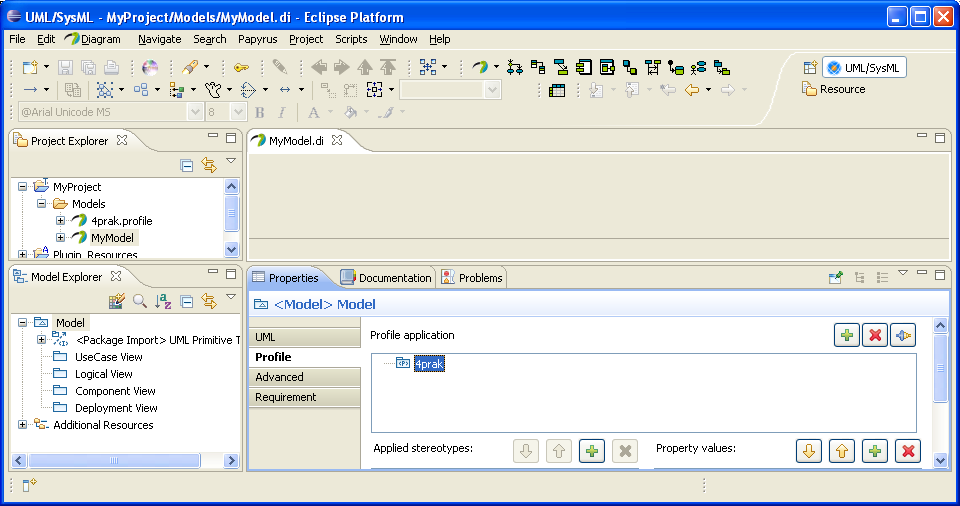960x506 pixels.
Task: Open the Papyrus menu
Action: (x=258, y=39)
